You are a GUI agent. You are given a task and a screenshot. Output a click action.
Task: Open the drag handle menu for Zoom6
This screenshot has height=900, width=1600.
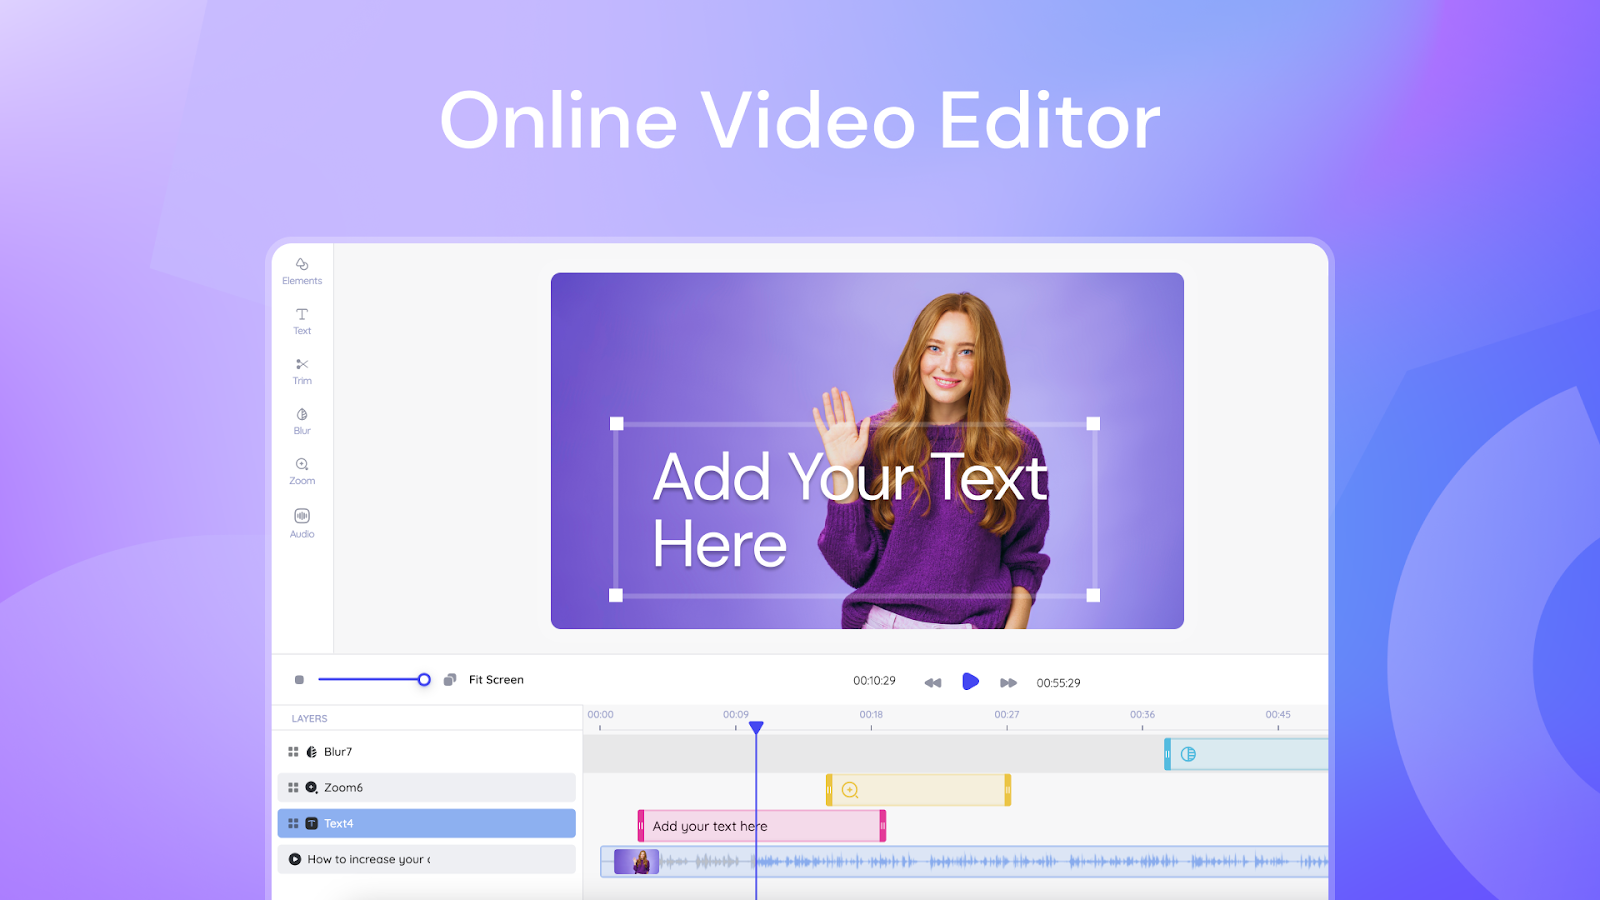coord(293,787)
